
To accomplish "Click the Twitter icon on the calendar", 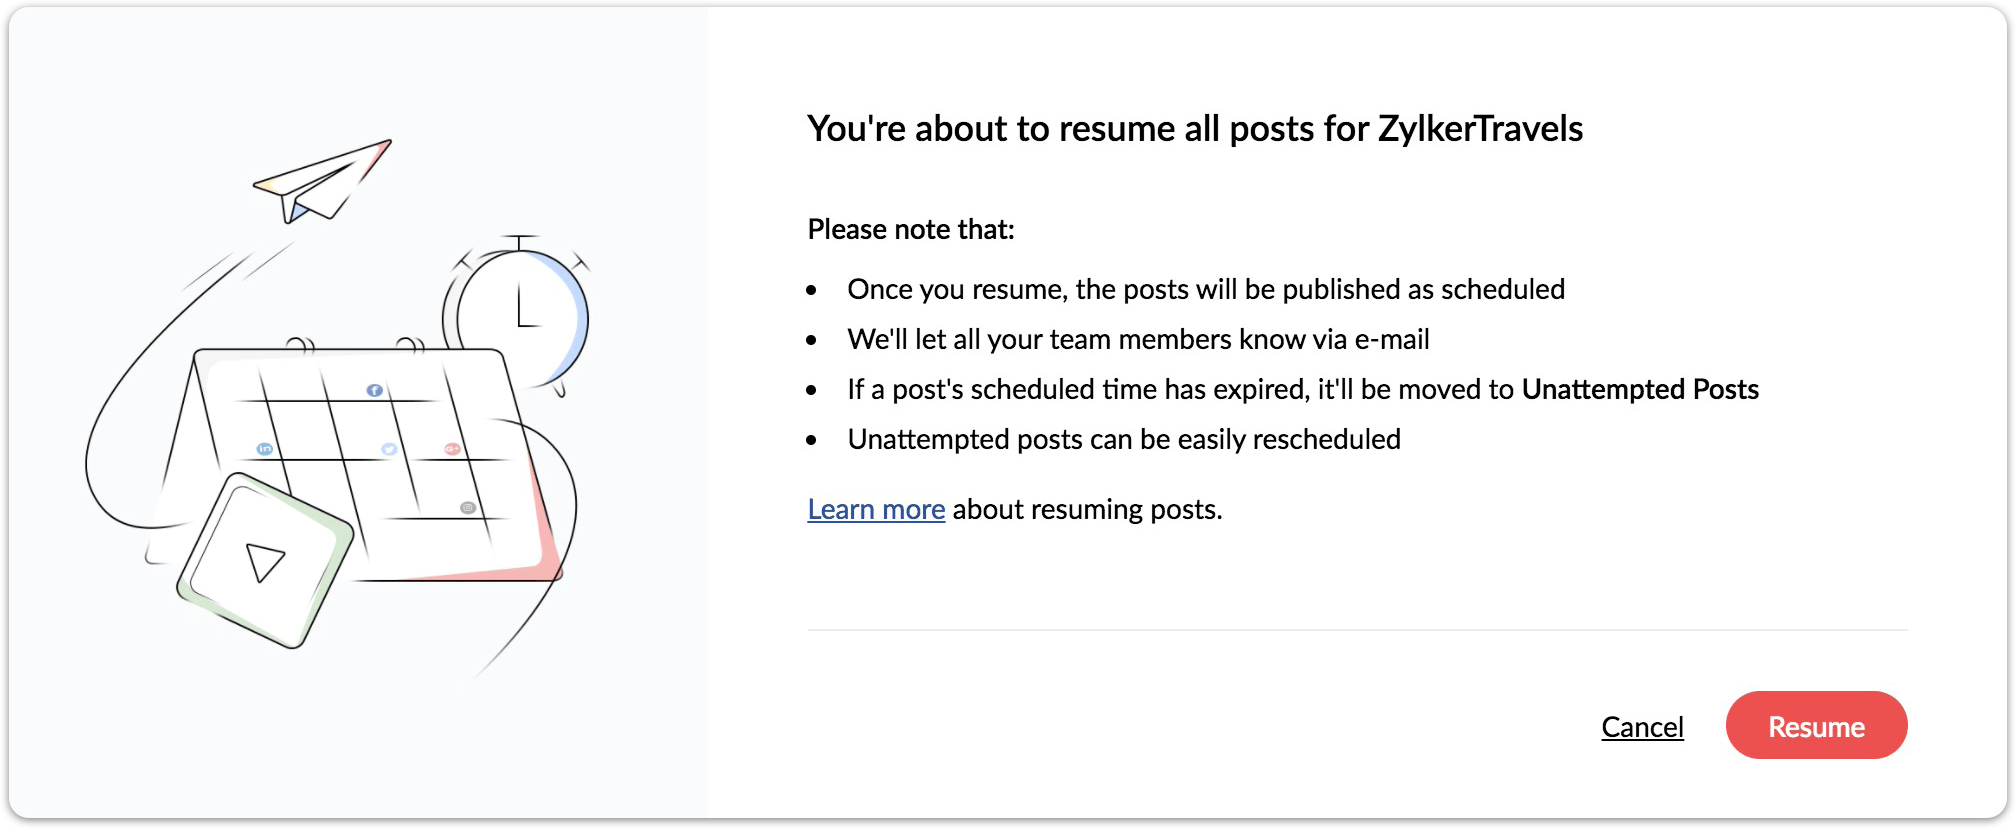I will tap(389, 449).
